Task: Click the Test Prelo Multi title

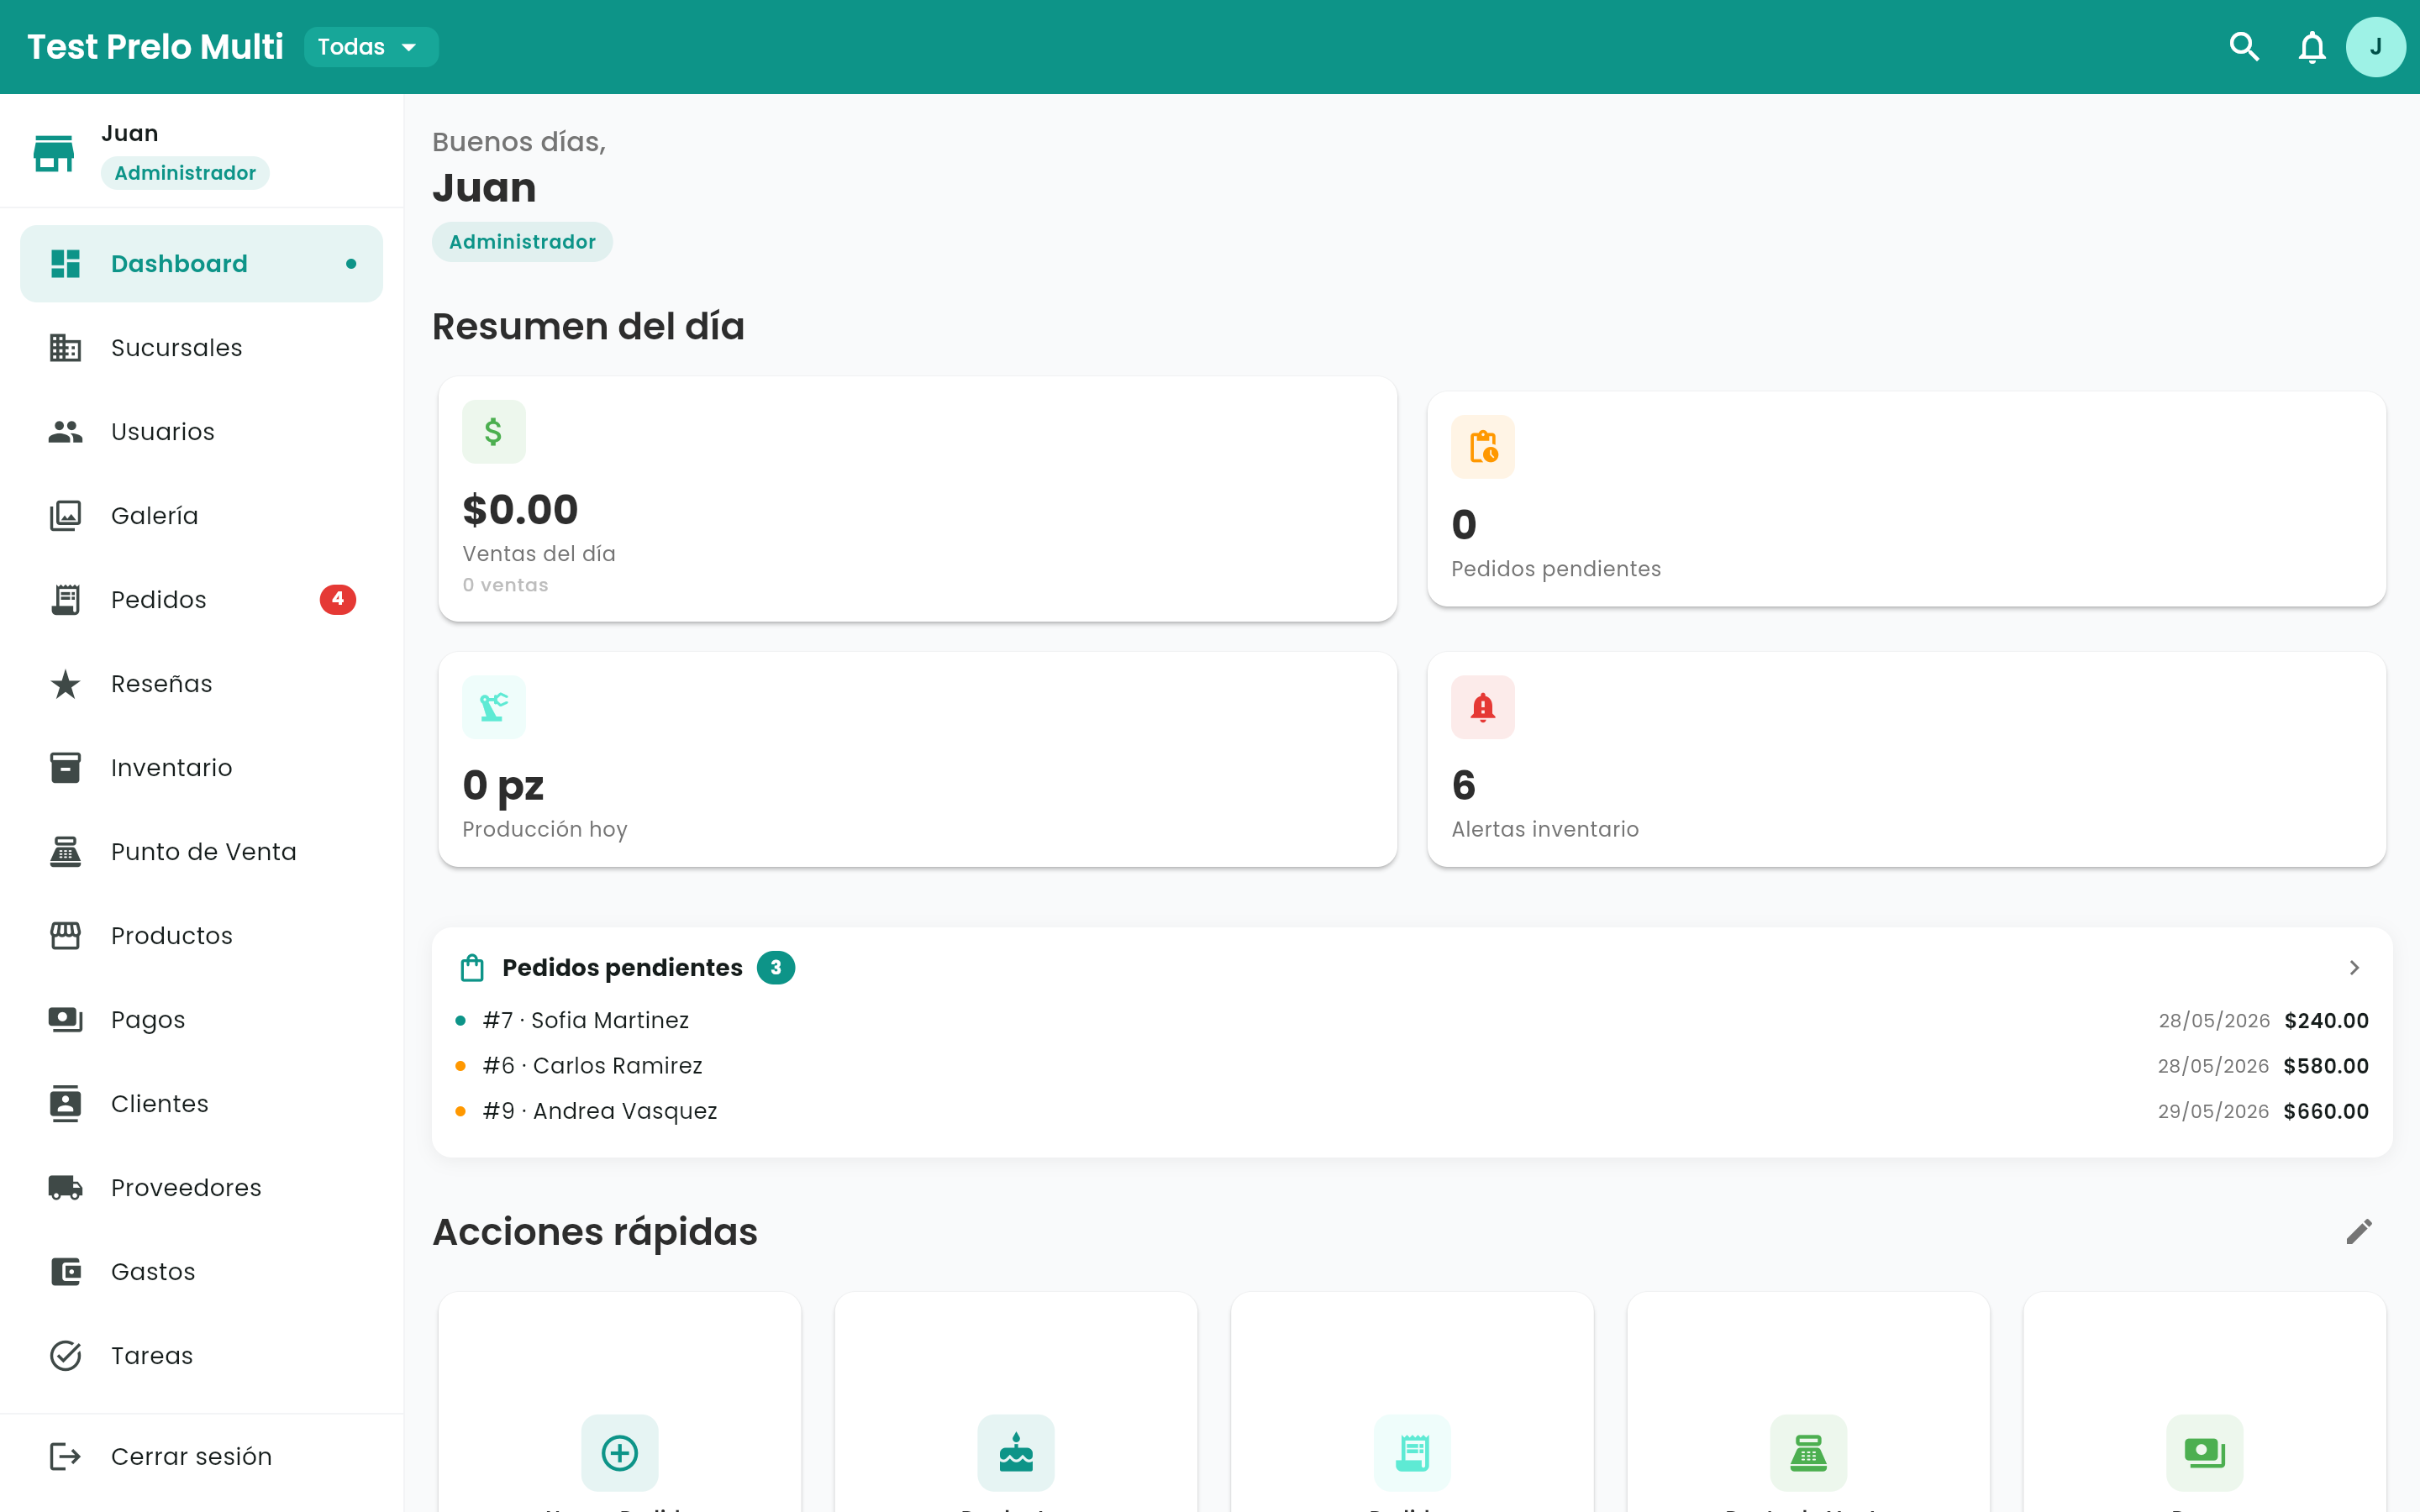Action: click(x=155, y=47)
